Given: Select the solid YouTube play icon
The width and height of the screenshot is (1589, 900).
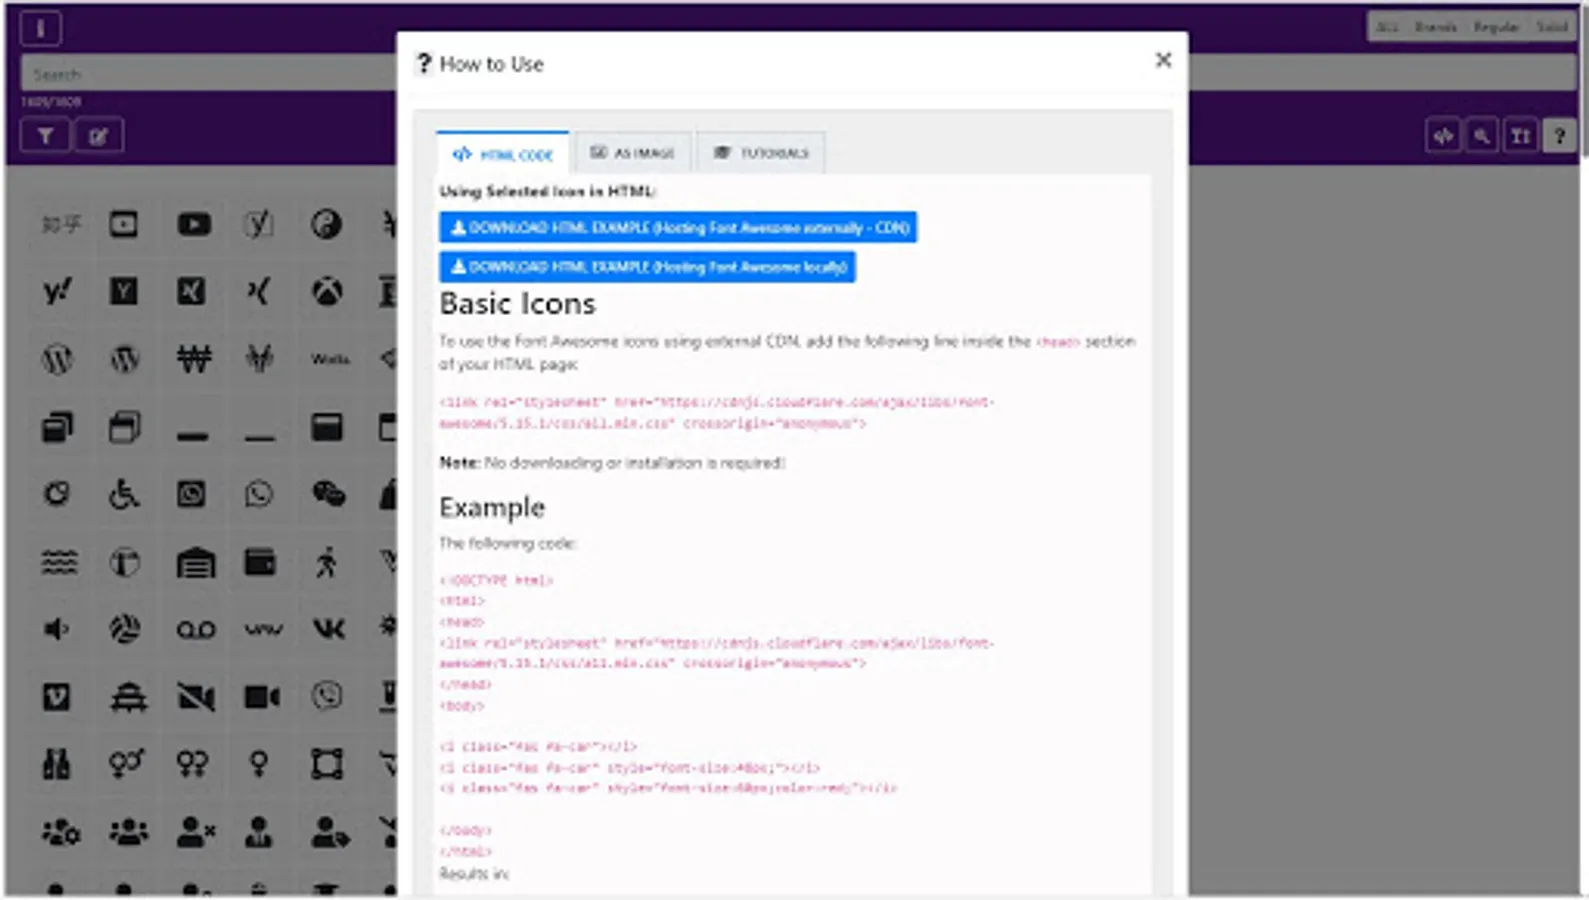Looking at the screenshot, I should point(194,224).
